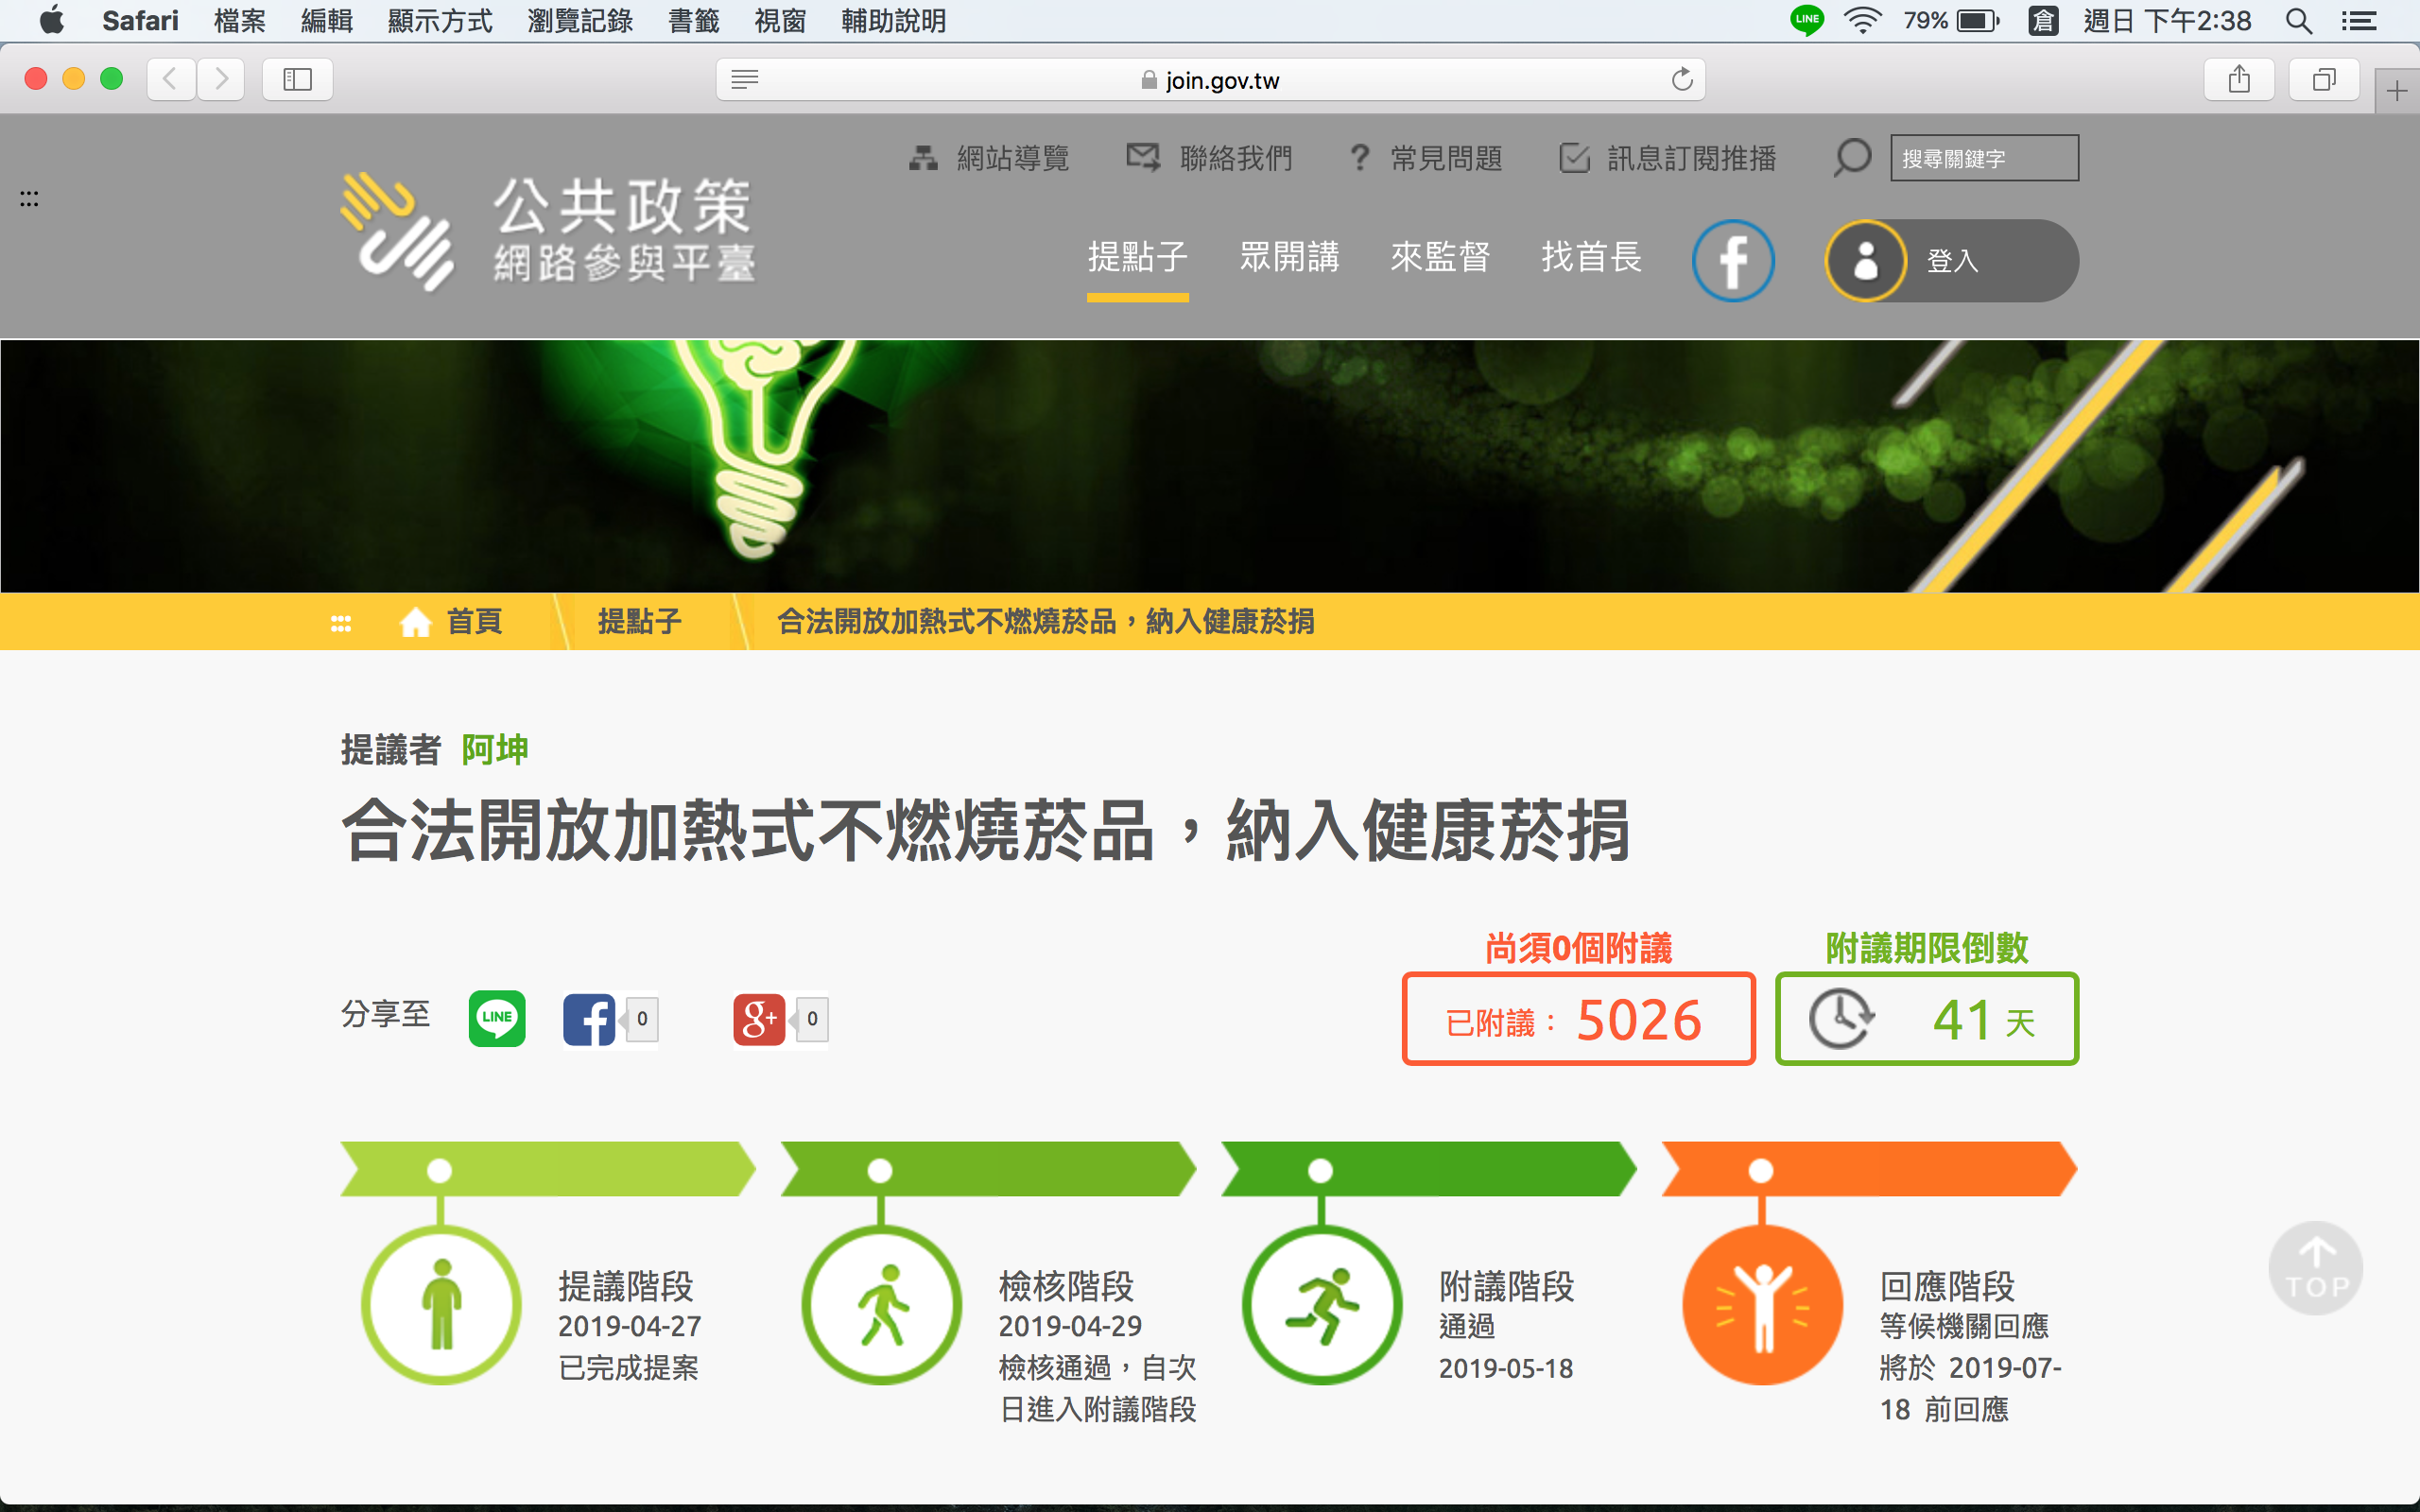The width and height of the screenshot is (2420, 1512).
Task: Click the 登入 login button
Action: 1950,260
